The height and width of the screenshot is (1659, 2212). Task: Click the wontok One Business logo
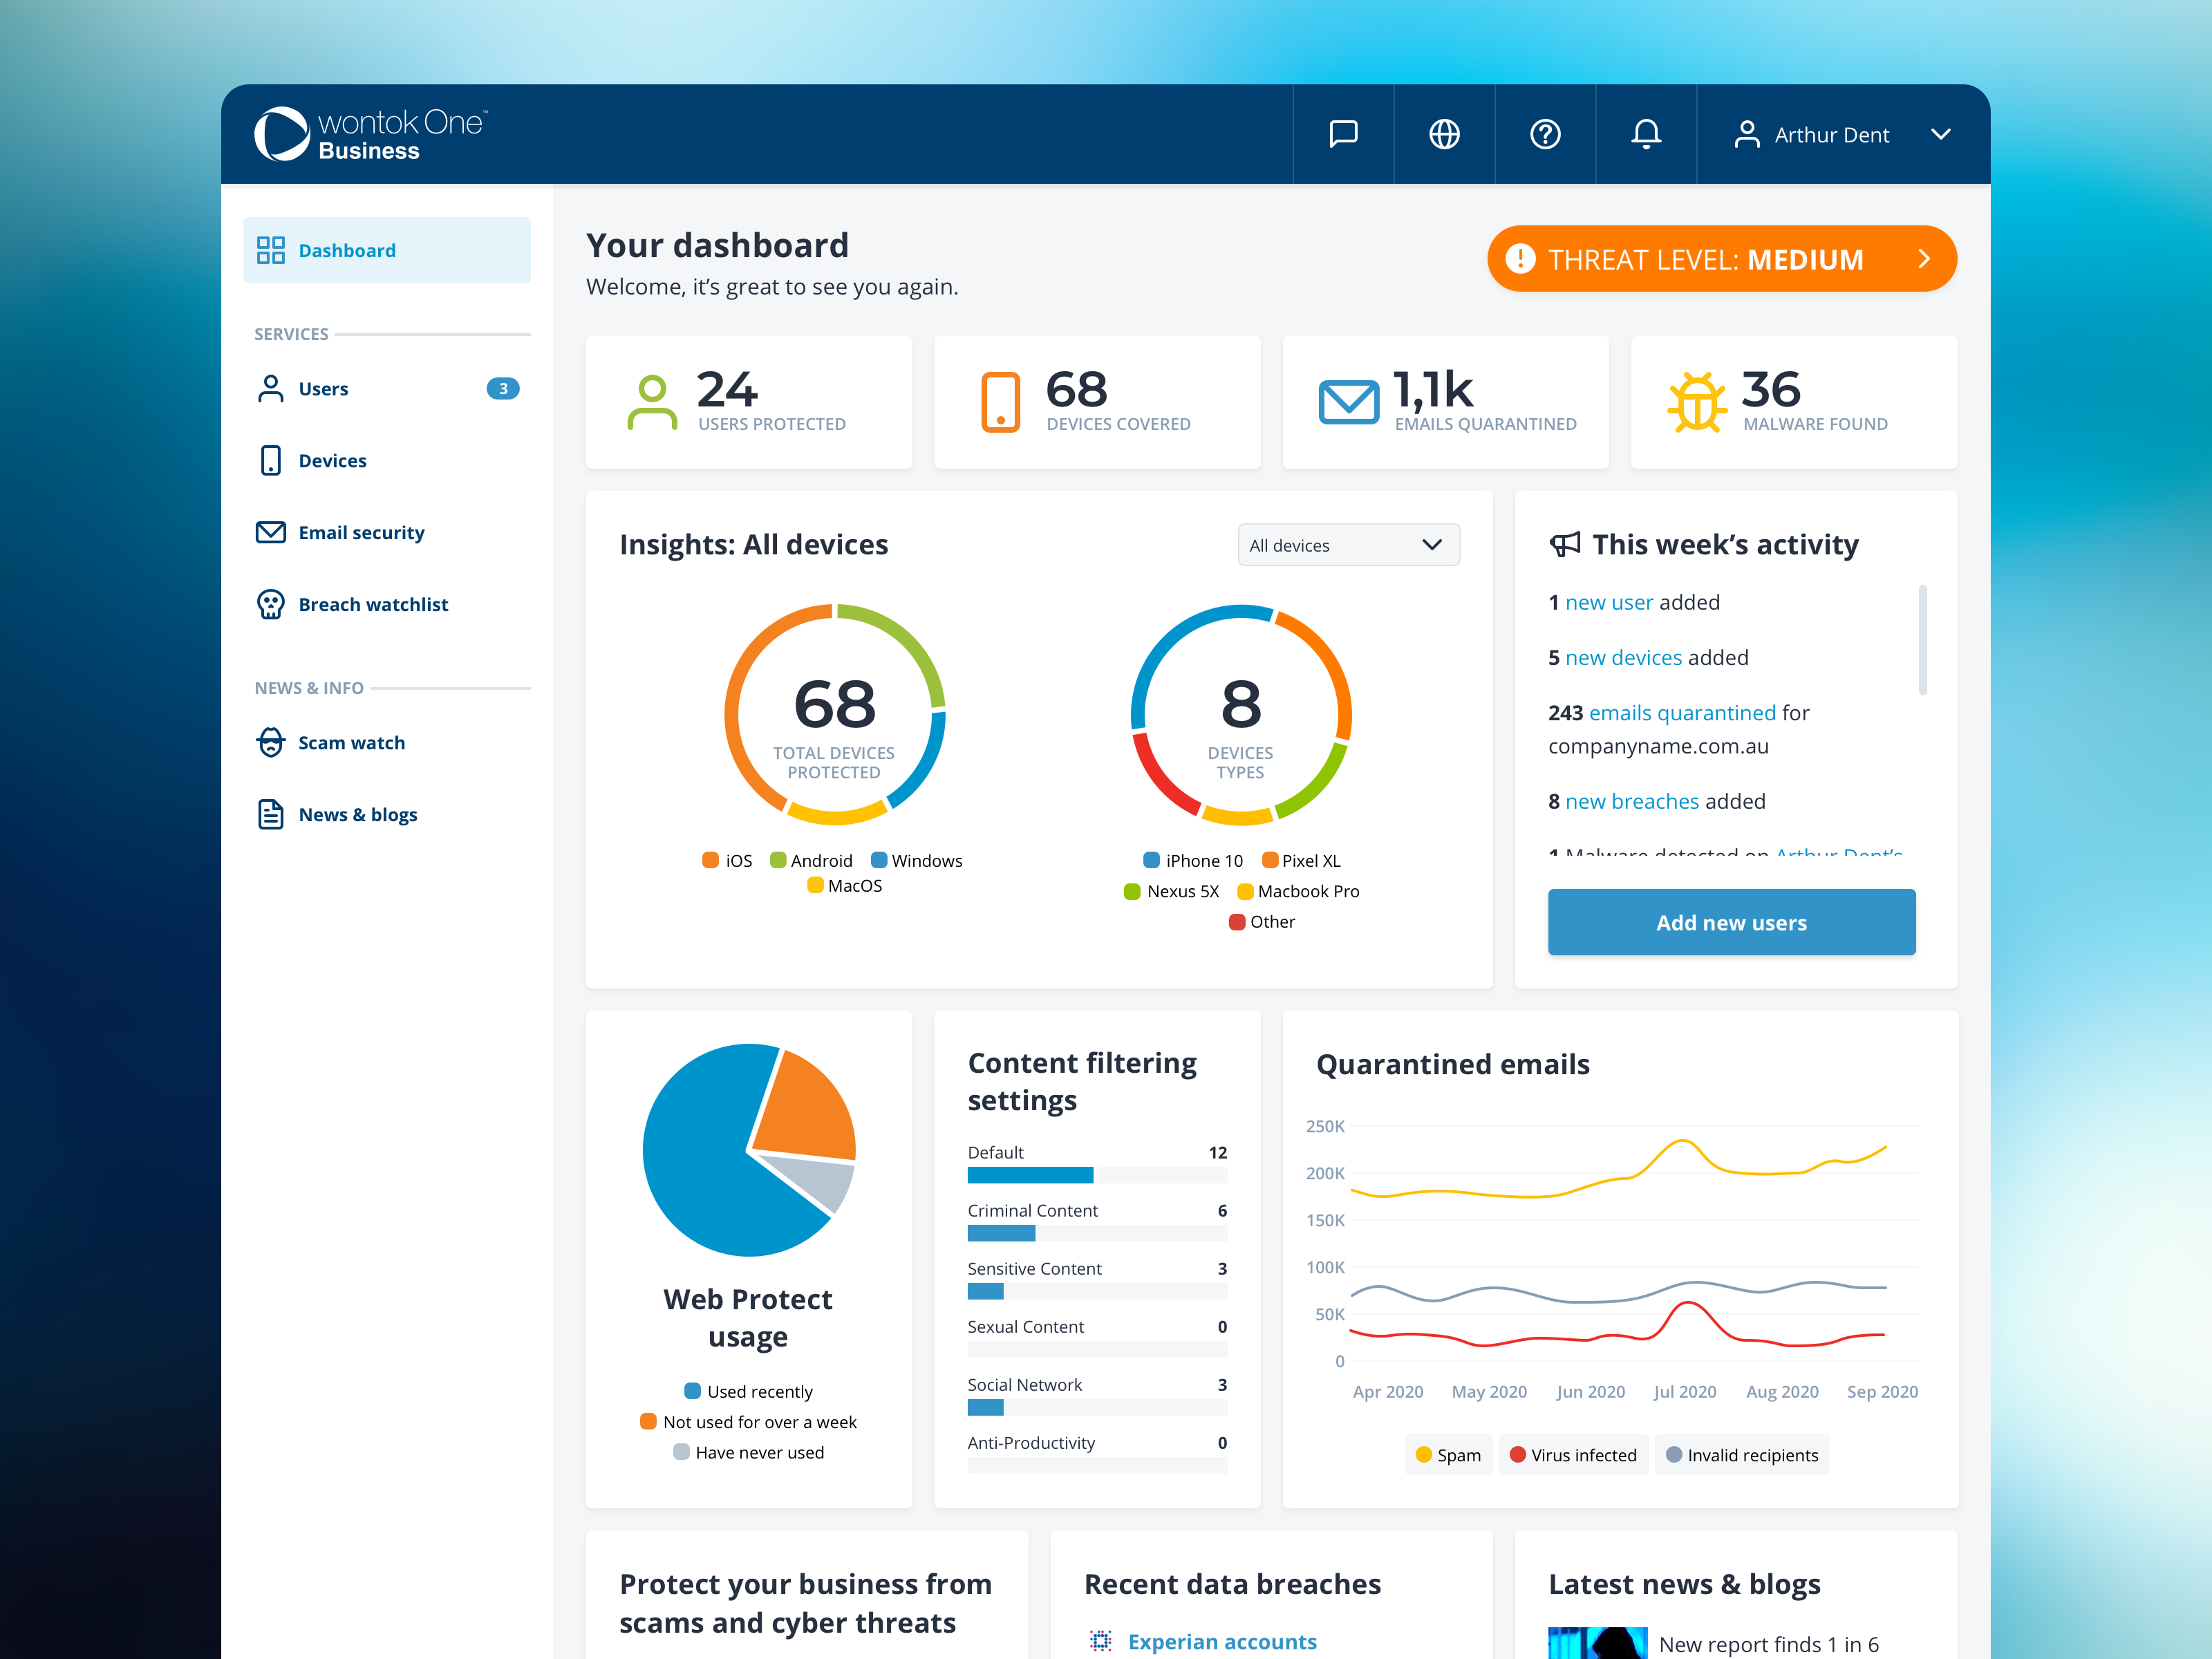370,134
